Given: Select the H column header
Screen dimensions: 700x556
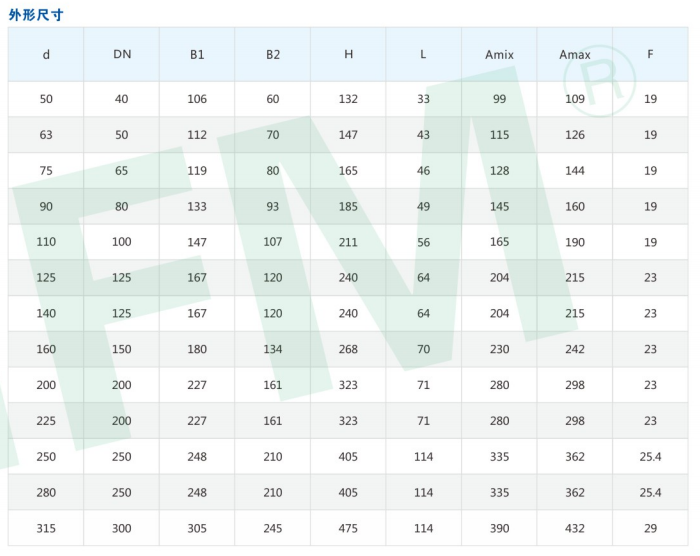Looking at the screenshot, I should [x=348, y=54].
